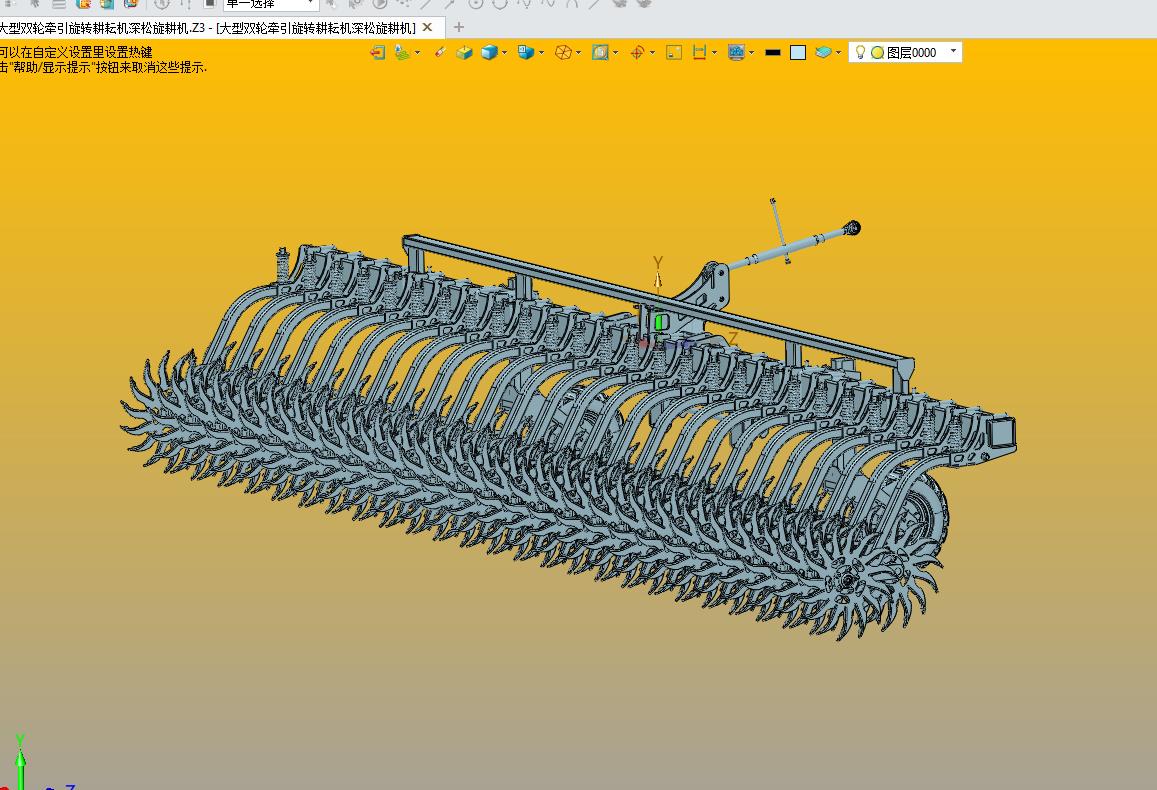Add a new tab with the plus button
This screenshot has height=790, width=1157.
click(x=458, y=27)
